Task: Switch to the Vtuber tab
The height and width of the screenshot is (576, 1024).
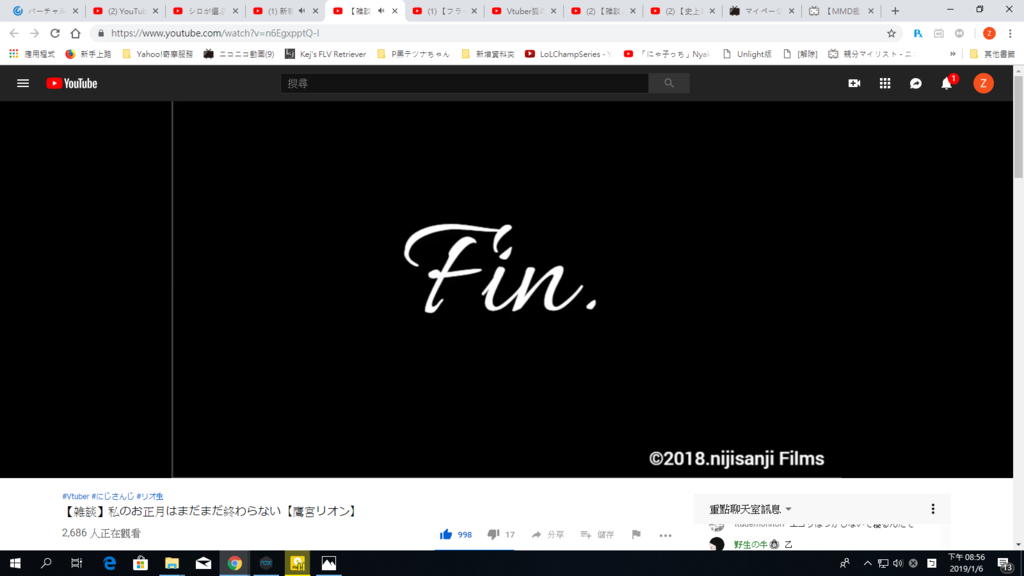Action: coord(522,10)
